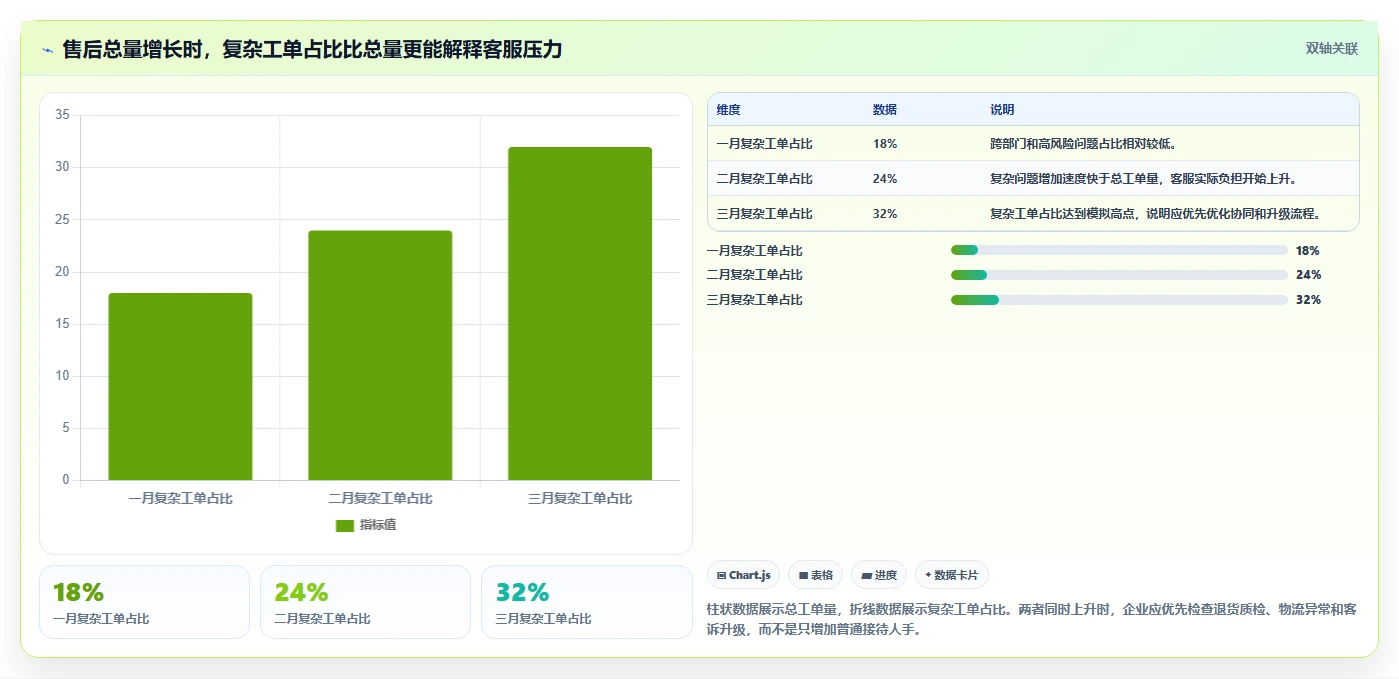The height and width of the screenshot is (679, 1399).
Task: Click x-axis label 三月复杂工单占比
Action: [x=580, y=498]
